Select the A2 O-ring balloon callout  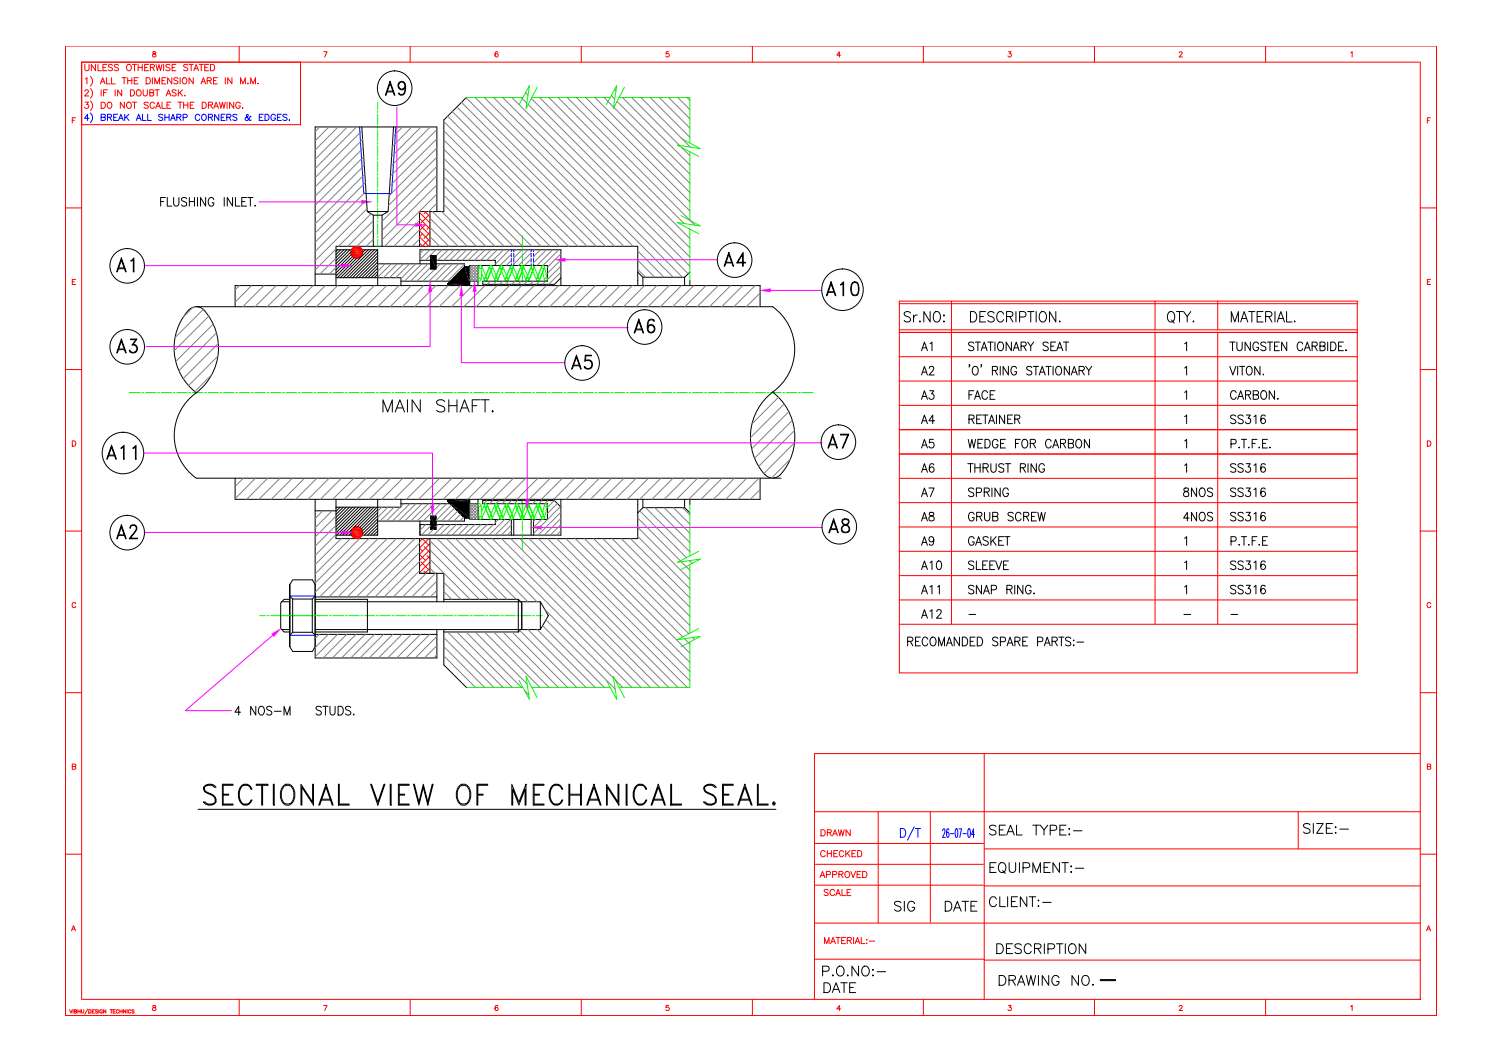[x=127, y=530]
